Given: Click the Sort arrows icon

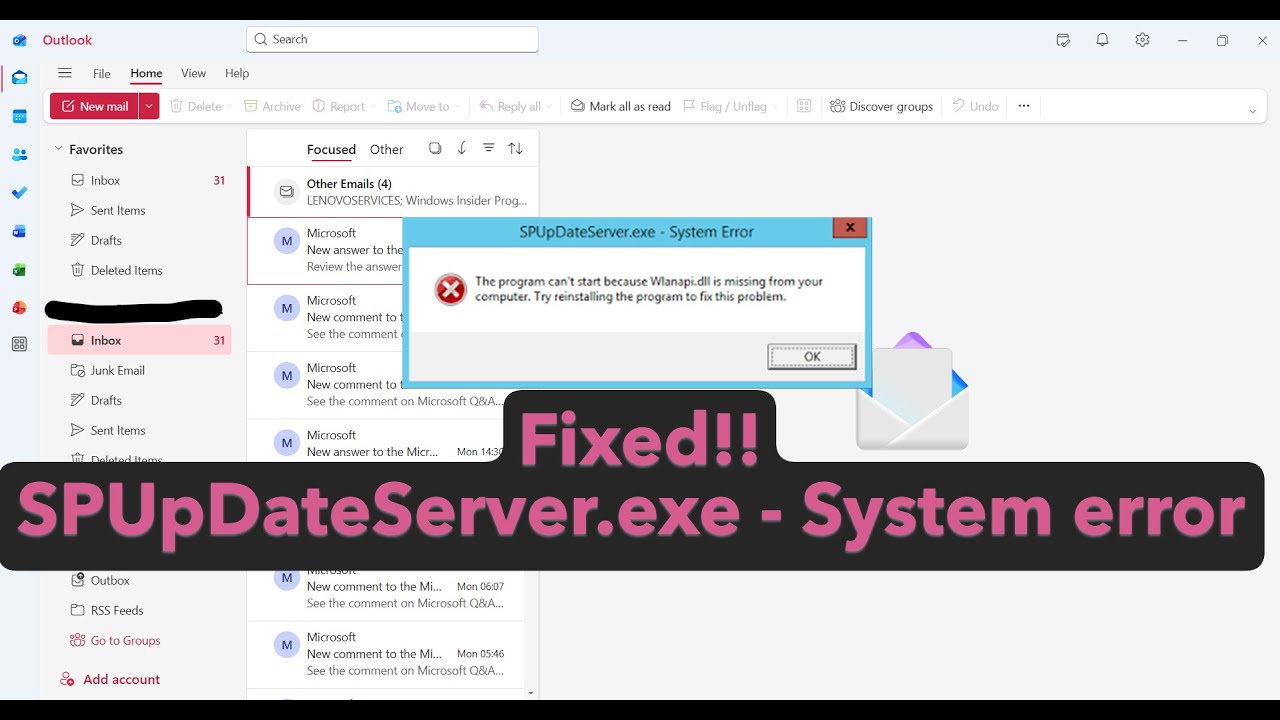Looking at the screenshot, I should point(515,148).
